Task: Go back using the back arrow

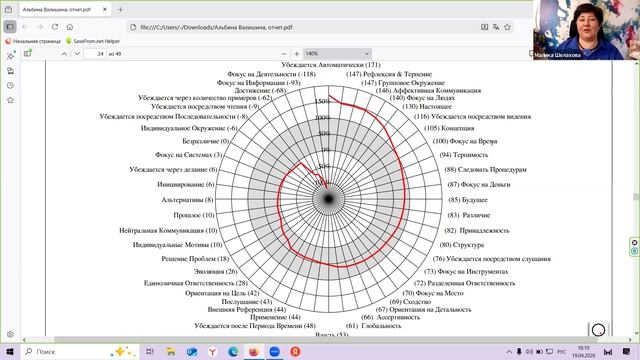Action: click(25, 27)
